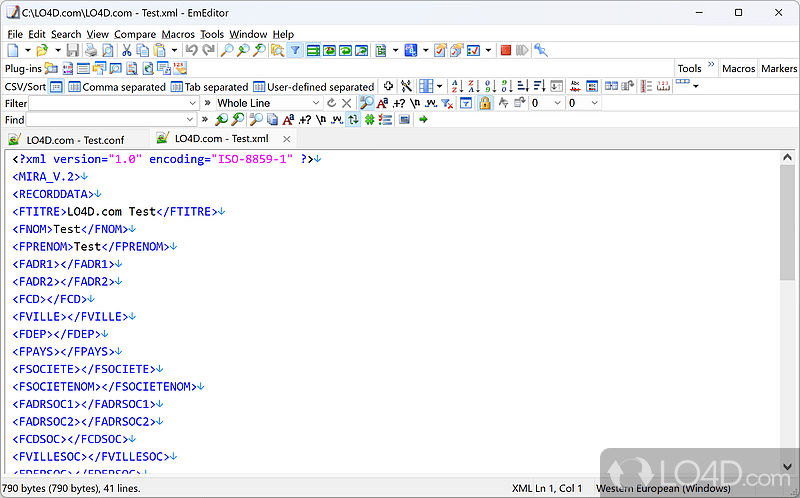Toggle the wrap-around arrows icon in Find toolbar

click(x=353, y=119)
